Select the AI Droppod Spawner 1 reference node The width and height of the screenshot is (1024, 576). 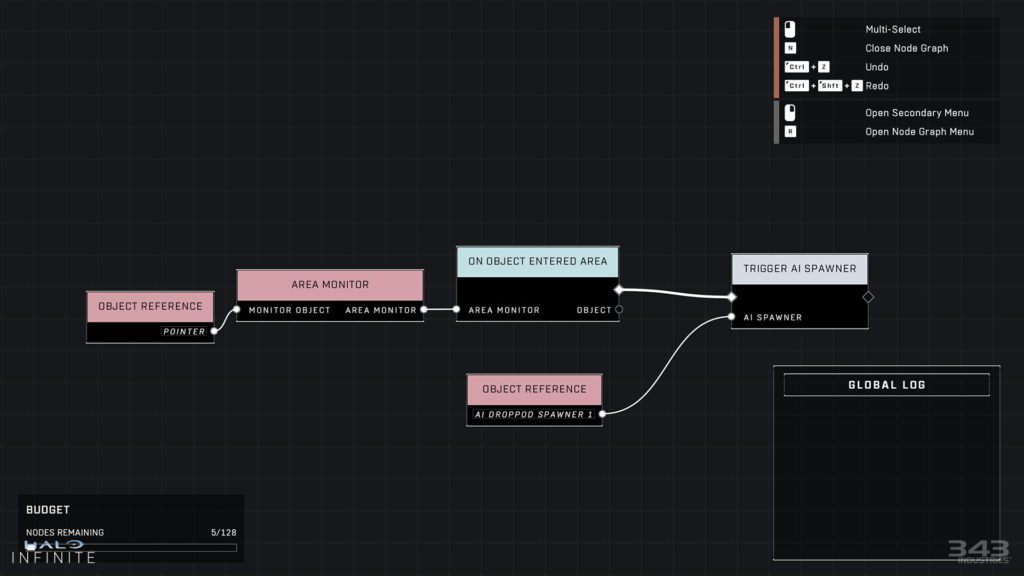pos(536,389)
